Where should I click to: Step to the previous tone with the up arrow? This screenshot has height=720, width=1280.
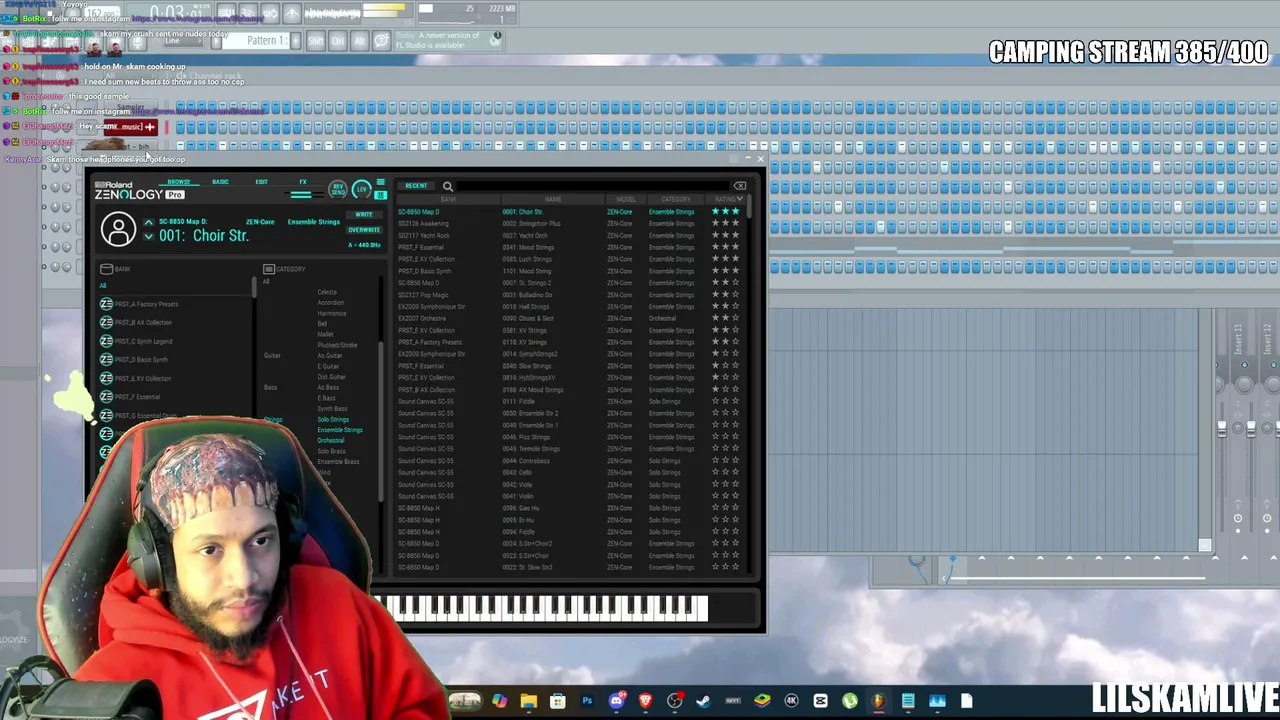148,222
